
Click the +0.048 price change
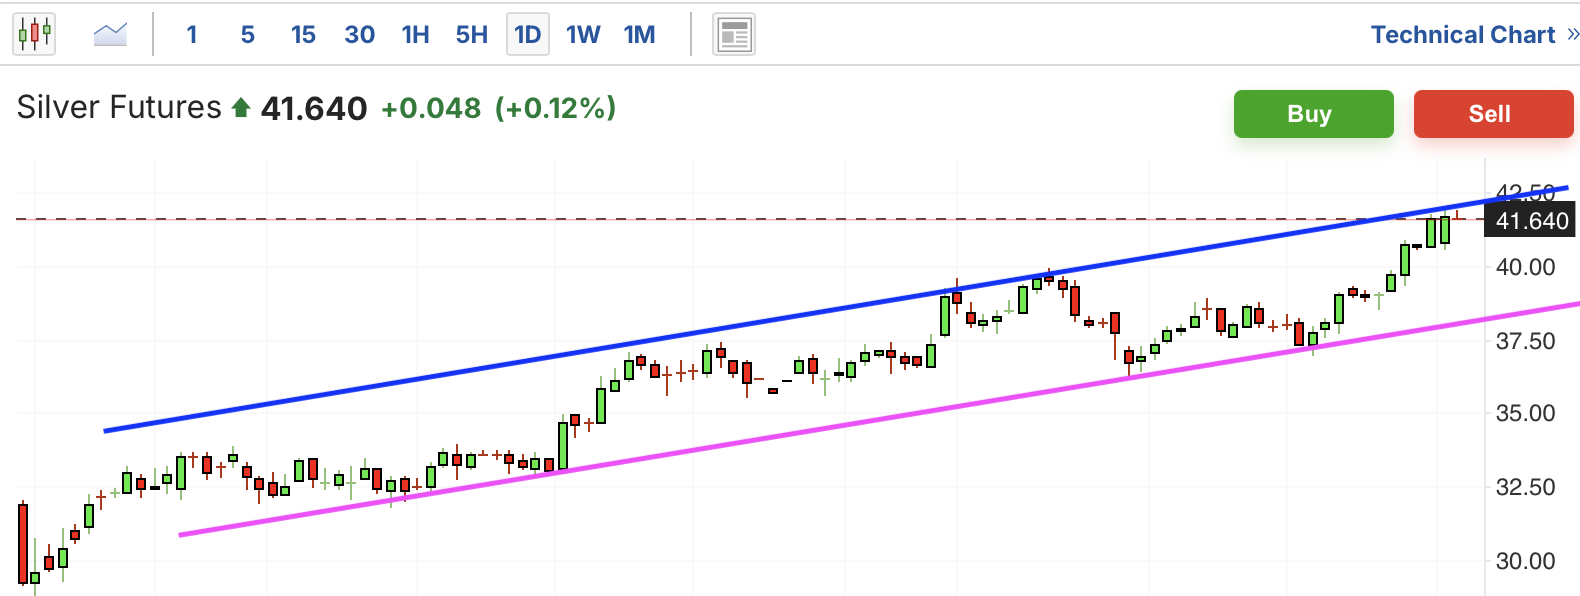point(431,108)
